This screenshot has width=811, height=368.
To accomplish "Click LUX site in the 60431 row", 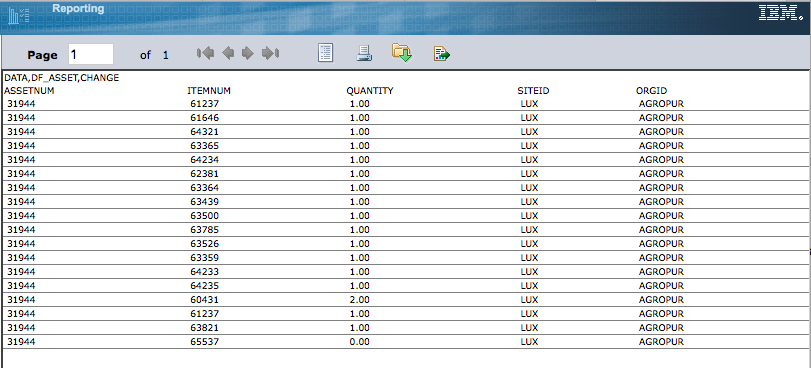I will [x=529, y=299].
